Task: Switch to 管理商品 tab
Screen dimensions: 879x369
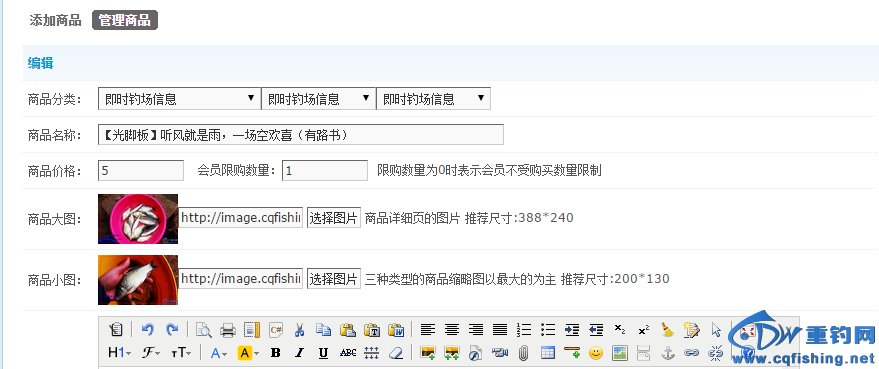Action: click(124, 21)
